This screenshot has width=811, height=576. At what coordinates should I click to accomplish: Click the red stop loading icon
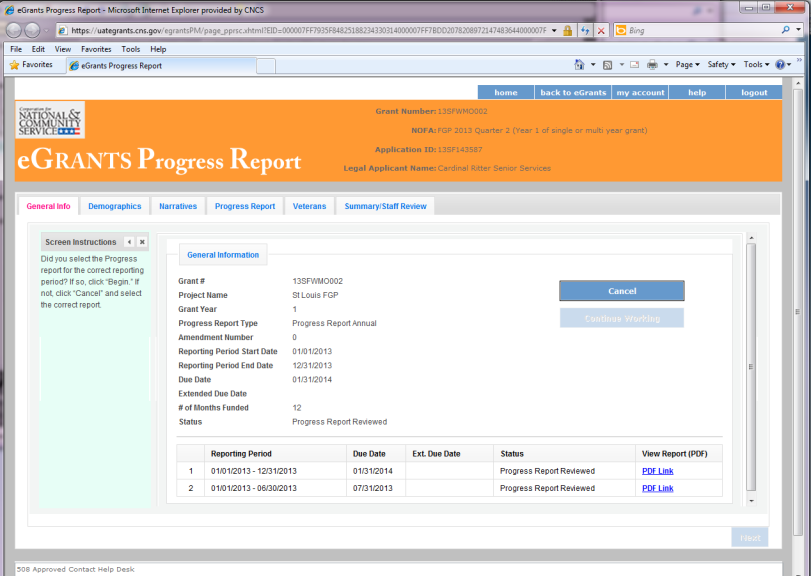[x=601, y=31]
